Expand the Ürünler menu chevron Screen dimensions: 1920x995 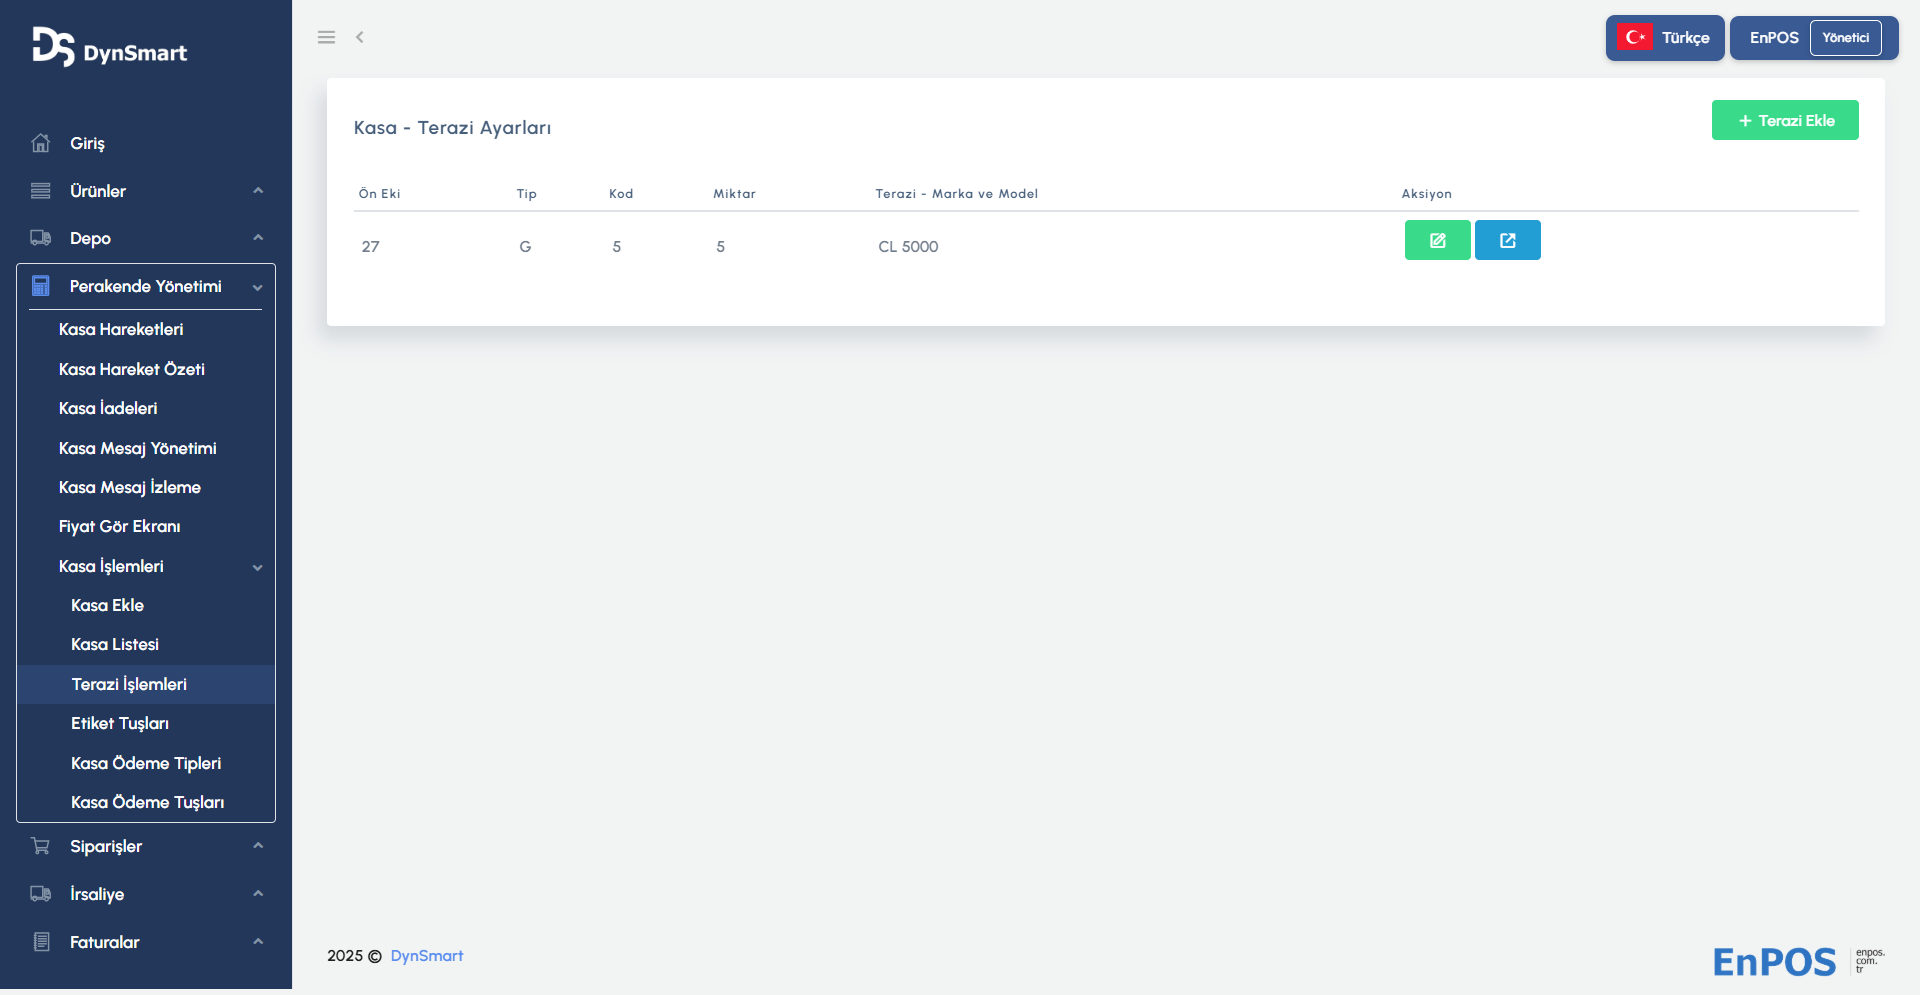point(258,191)
